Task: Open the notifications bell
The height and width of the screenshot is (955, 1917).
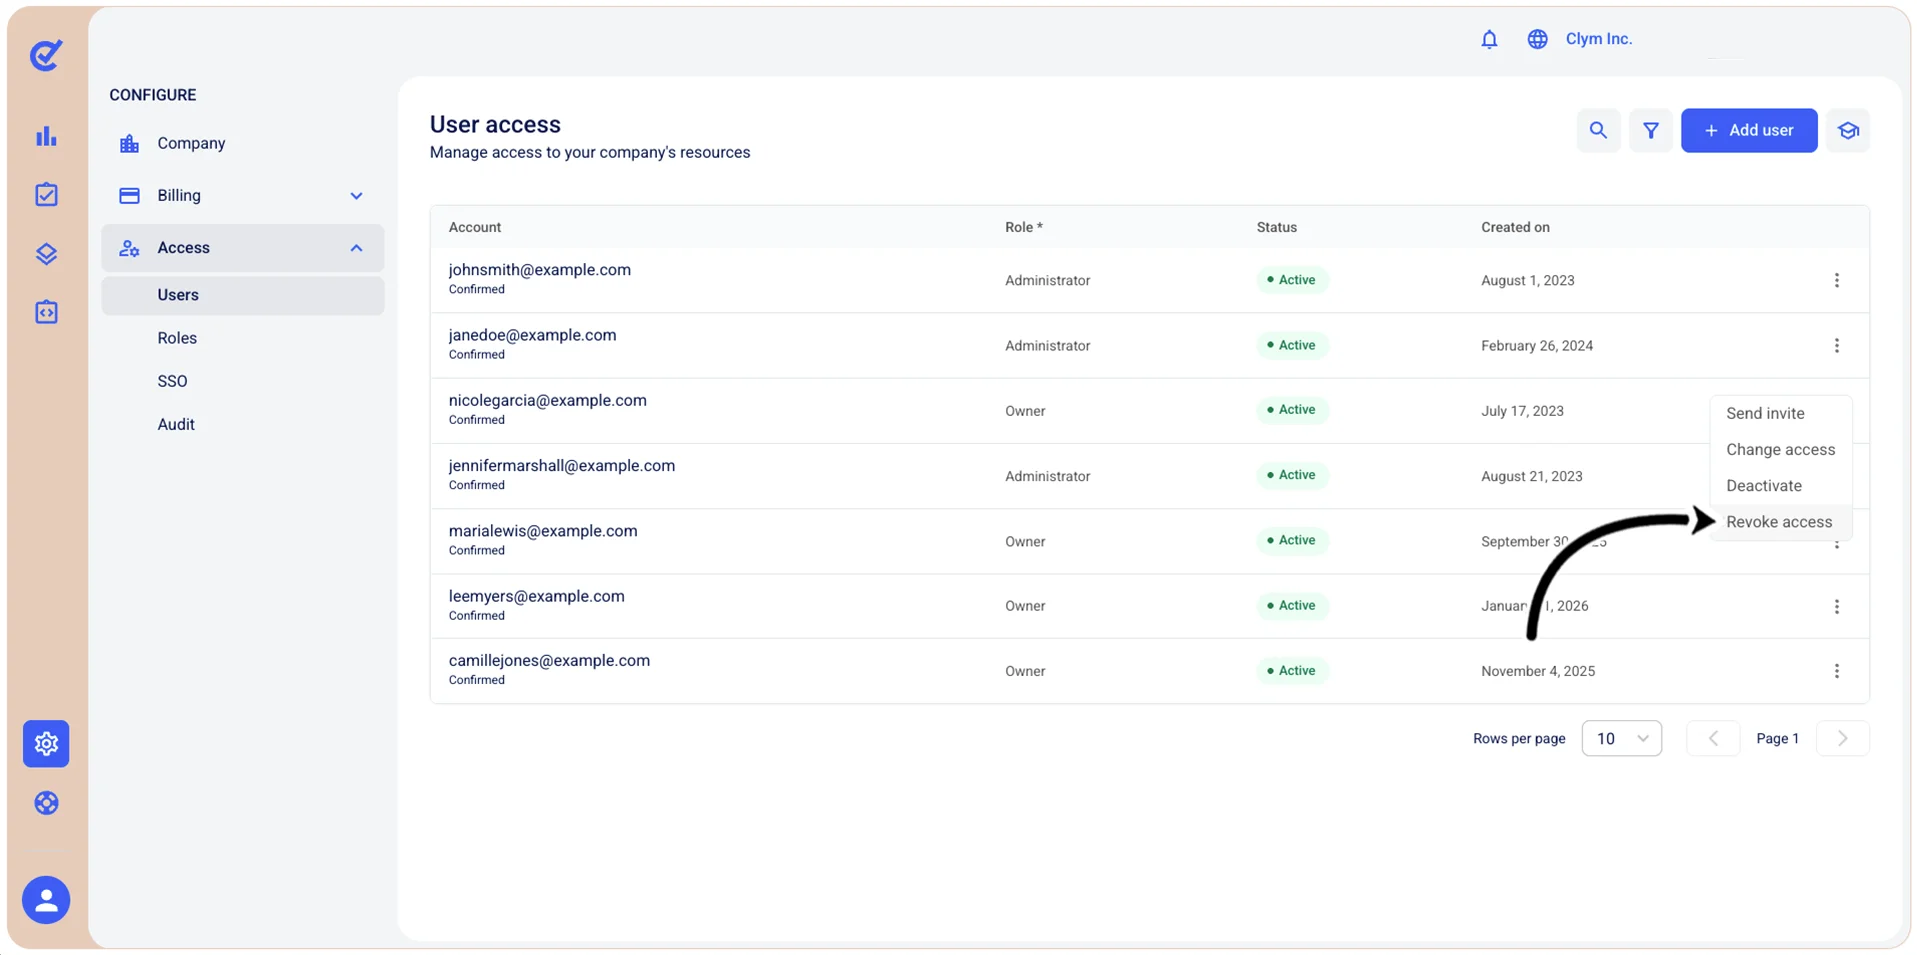Action: (x=1489, y=39)
